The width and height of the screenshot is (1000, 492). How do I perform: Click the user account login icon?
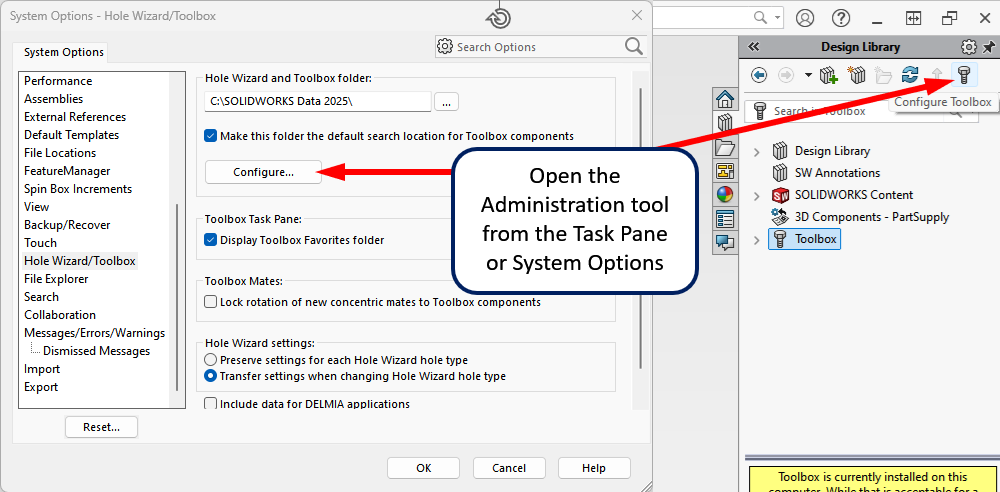[x=805, y=18]
